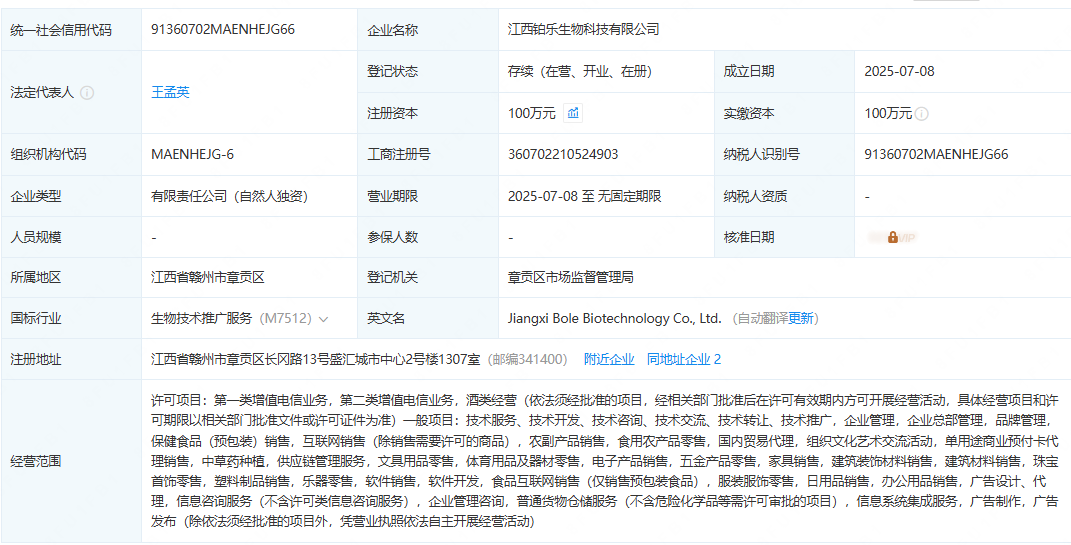Screen dimensions: 1071x545
Task: Click 更新 link next to 自动翻译
Action: click(x=801, y=318)
